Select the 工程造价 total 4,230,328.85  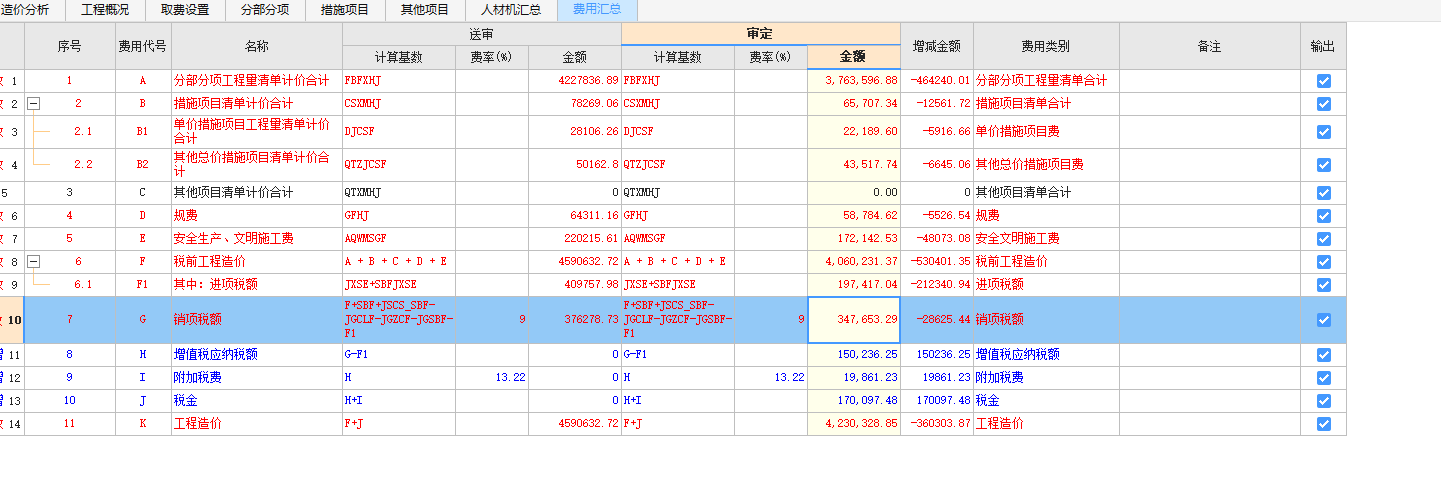[854, 424]
